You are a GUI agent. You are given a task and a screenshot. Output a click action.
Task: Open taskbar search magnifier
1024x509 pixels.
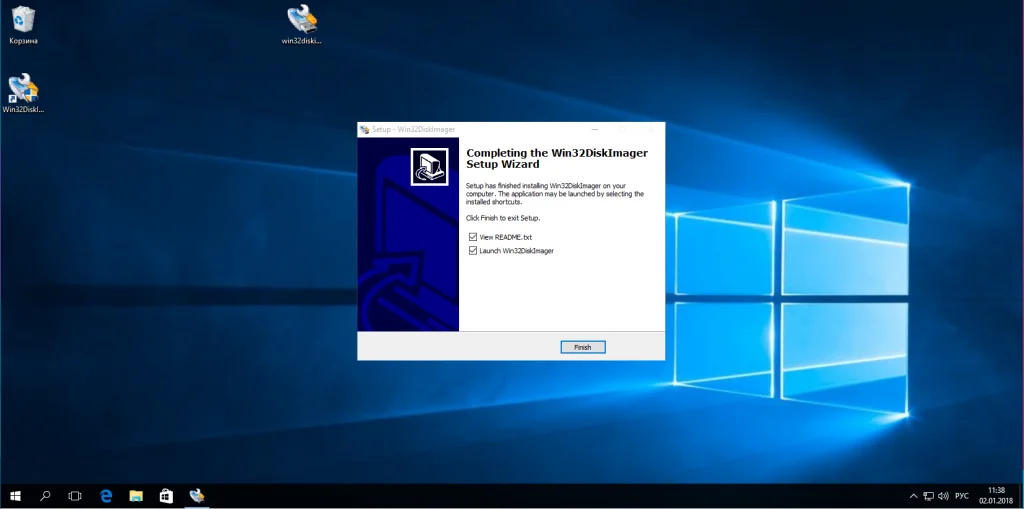[x=45, y=496]
